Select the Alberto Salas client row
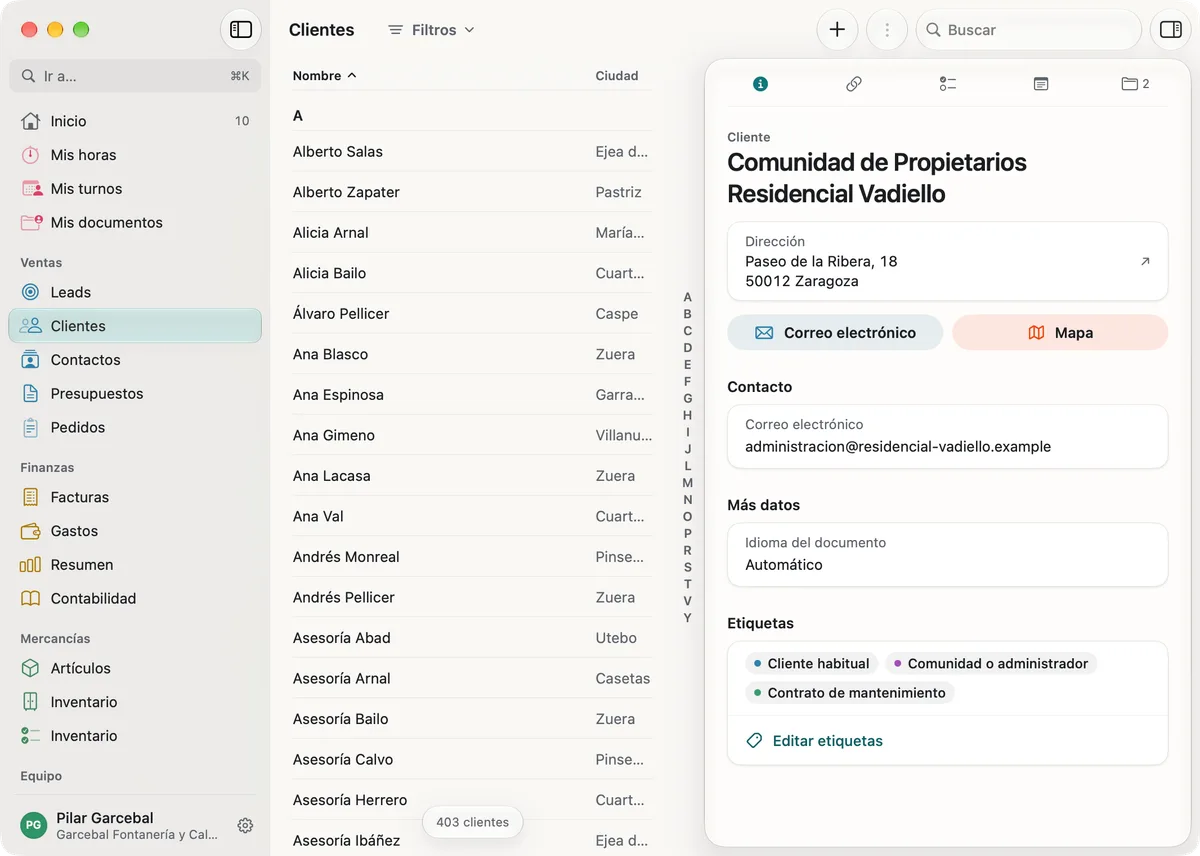Image resolution: width=1200 pixels, height=856 pixels. [x=472, y=152]
